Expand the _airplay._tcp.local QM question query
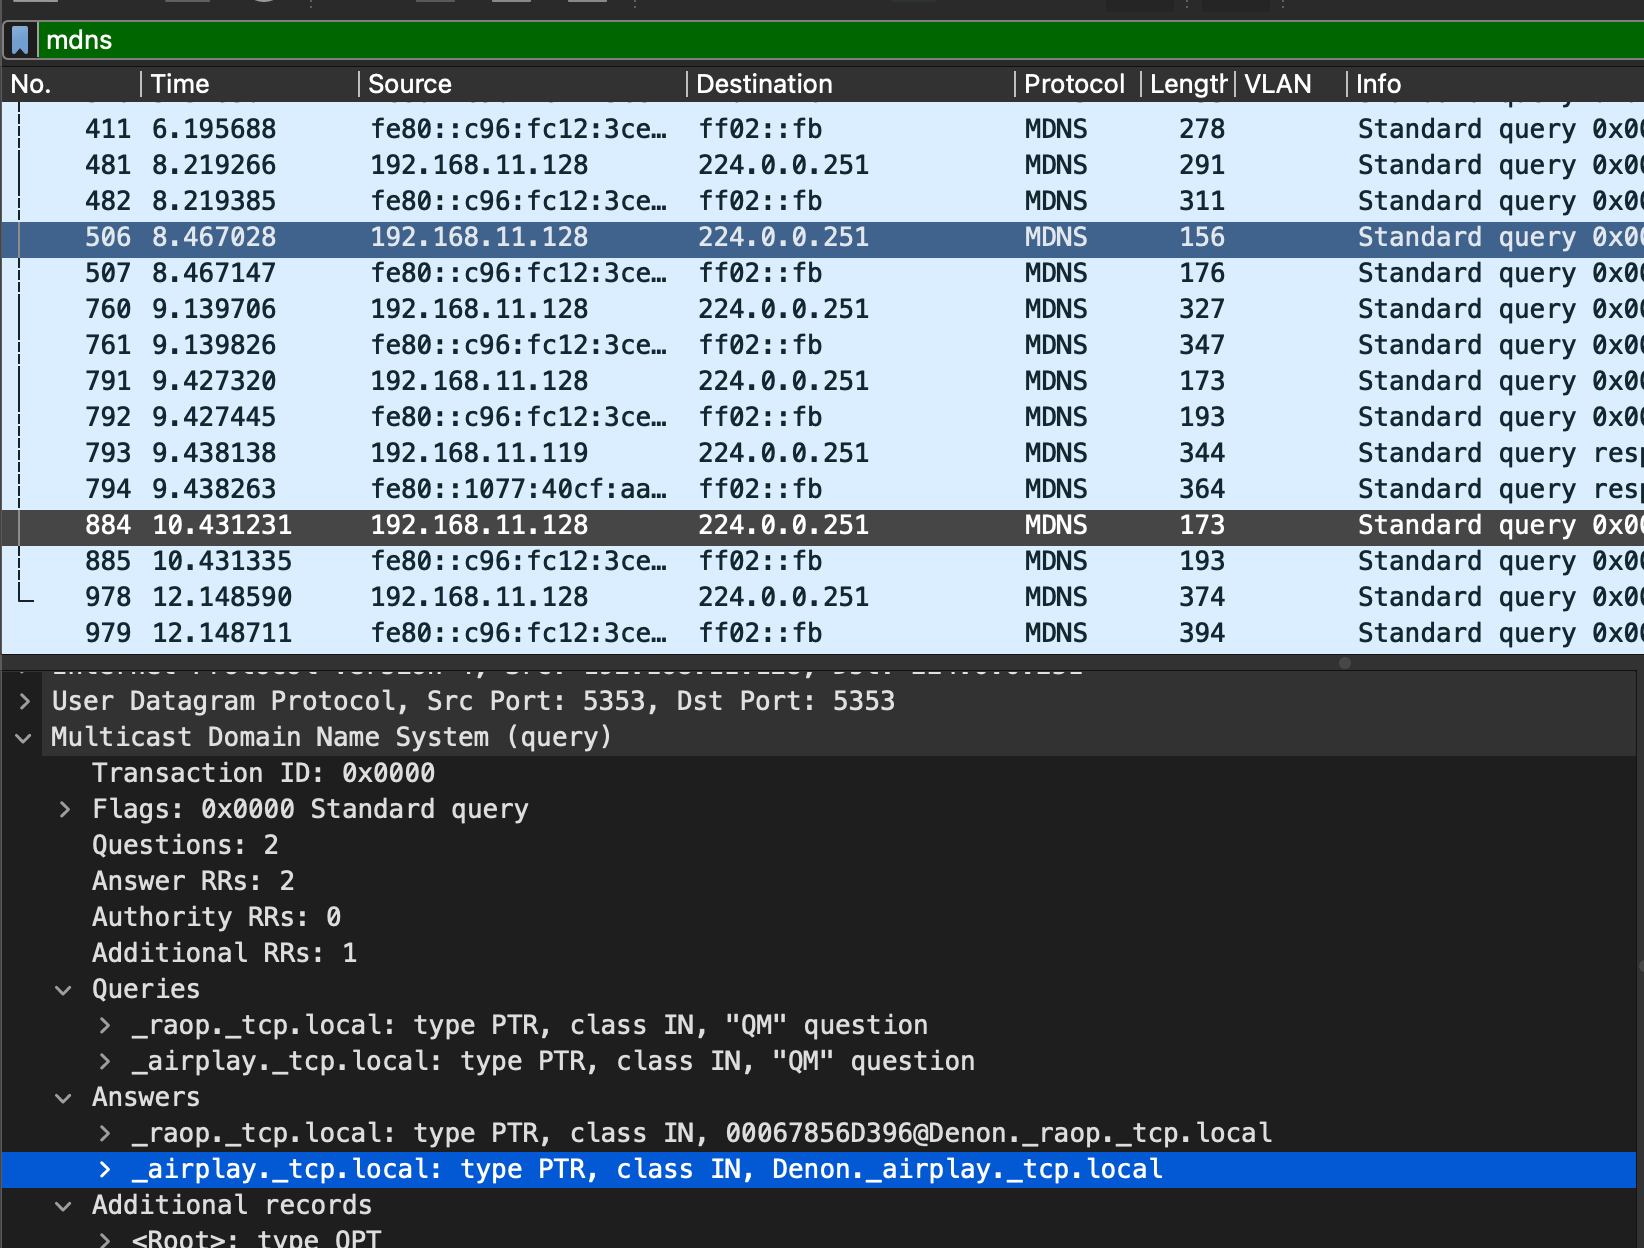1644x1248 pixels. tap(105, 1061)
